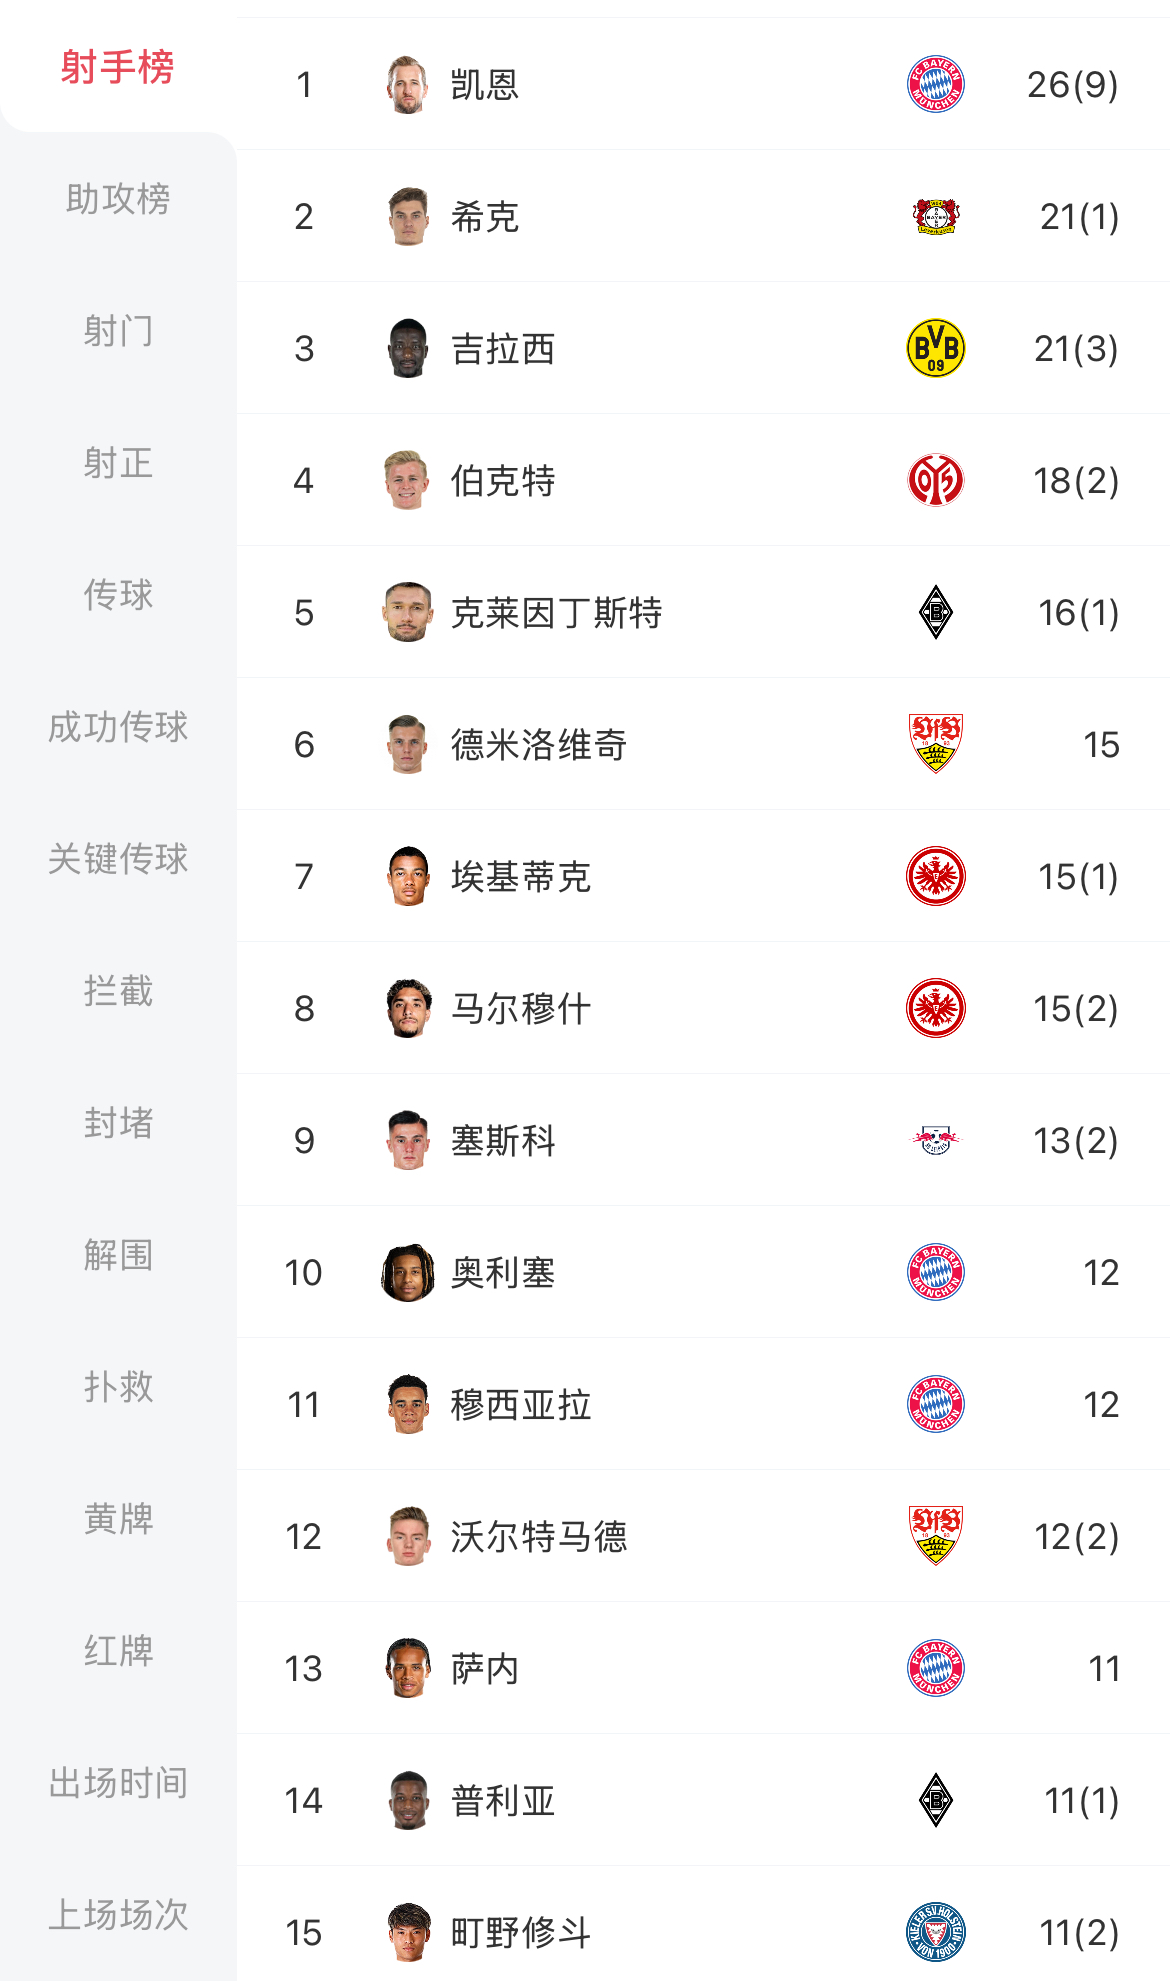Click 奥利塞's player photo
Viewport: 1170px width, 1981px height.
(408, 1272)
